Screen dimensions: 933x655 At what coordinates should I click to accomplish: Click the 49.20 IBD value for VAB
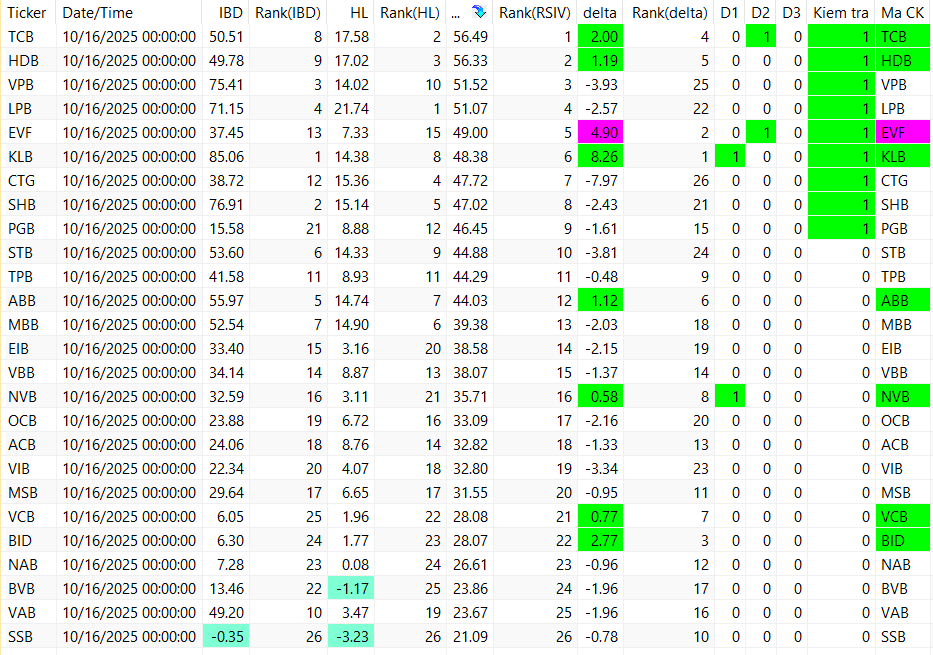click(226, 613)
